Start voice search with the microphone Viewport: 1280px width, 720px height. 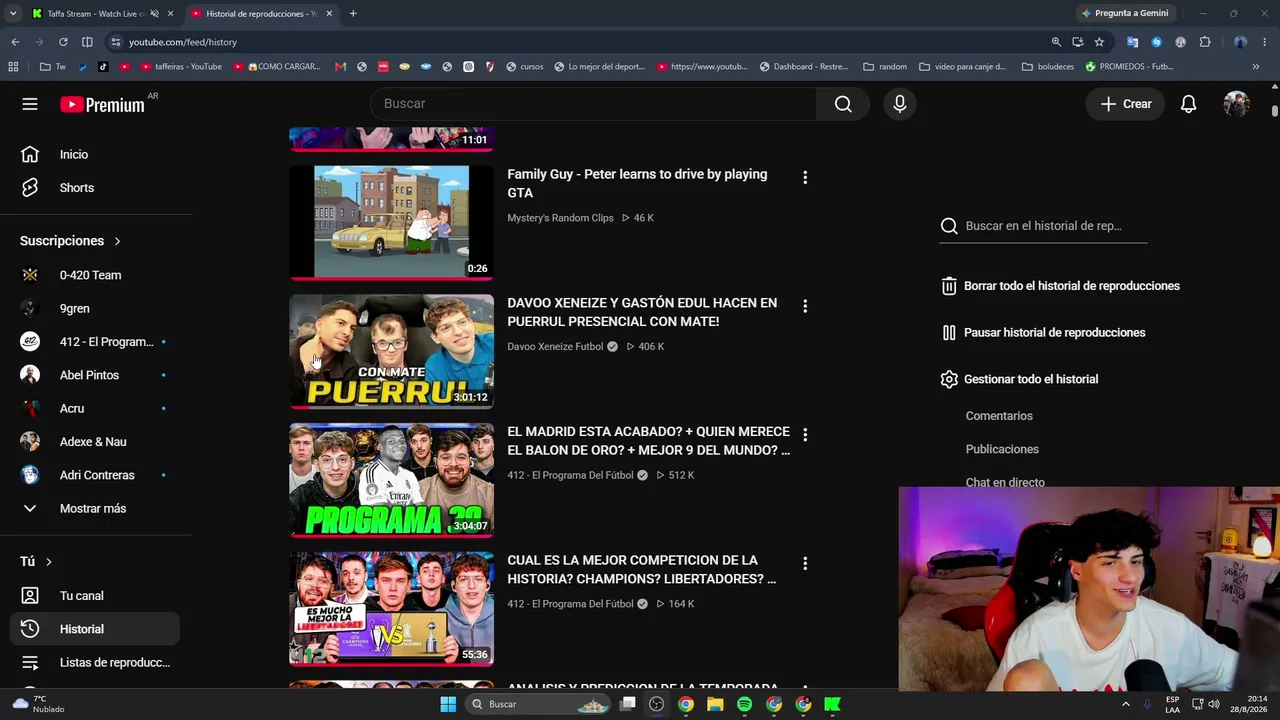click(x=900, y=104)
